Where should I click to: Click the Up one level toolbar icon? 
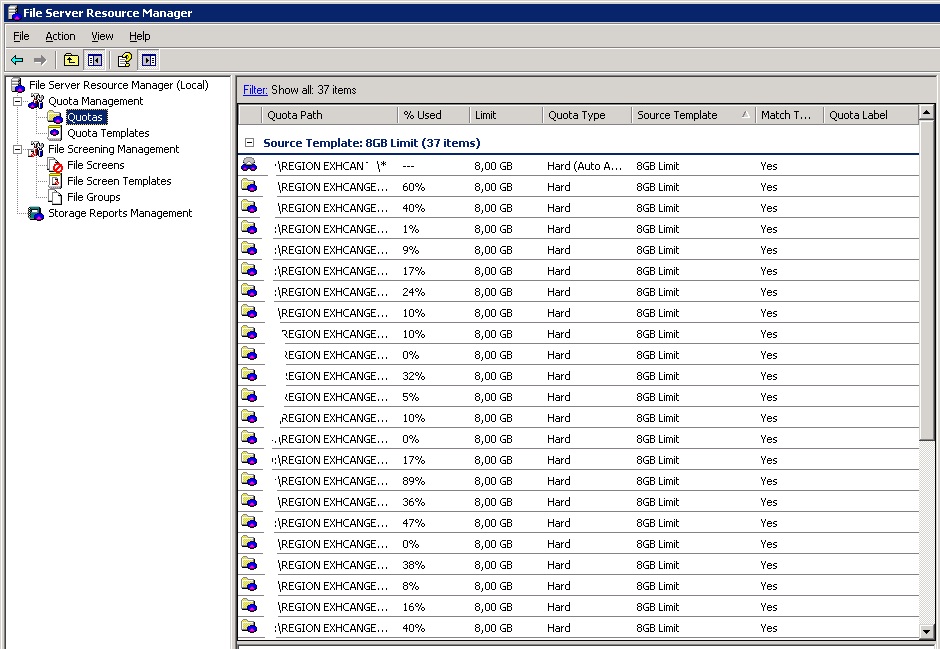(71, 60)
